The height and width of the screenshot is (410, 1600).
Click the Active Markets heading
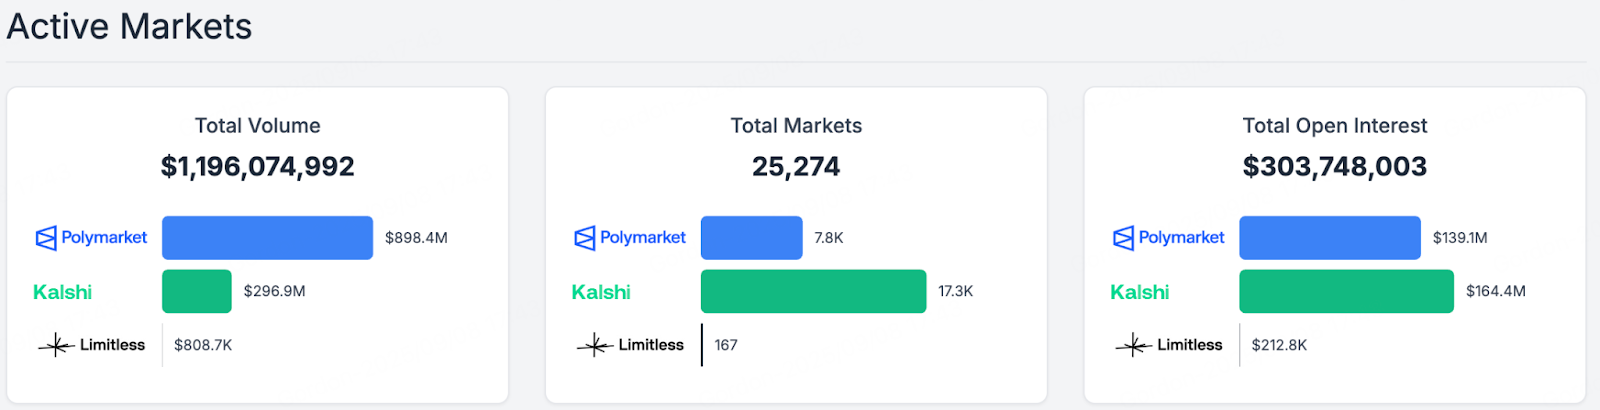coord(129,27)
